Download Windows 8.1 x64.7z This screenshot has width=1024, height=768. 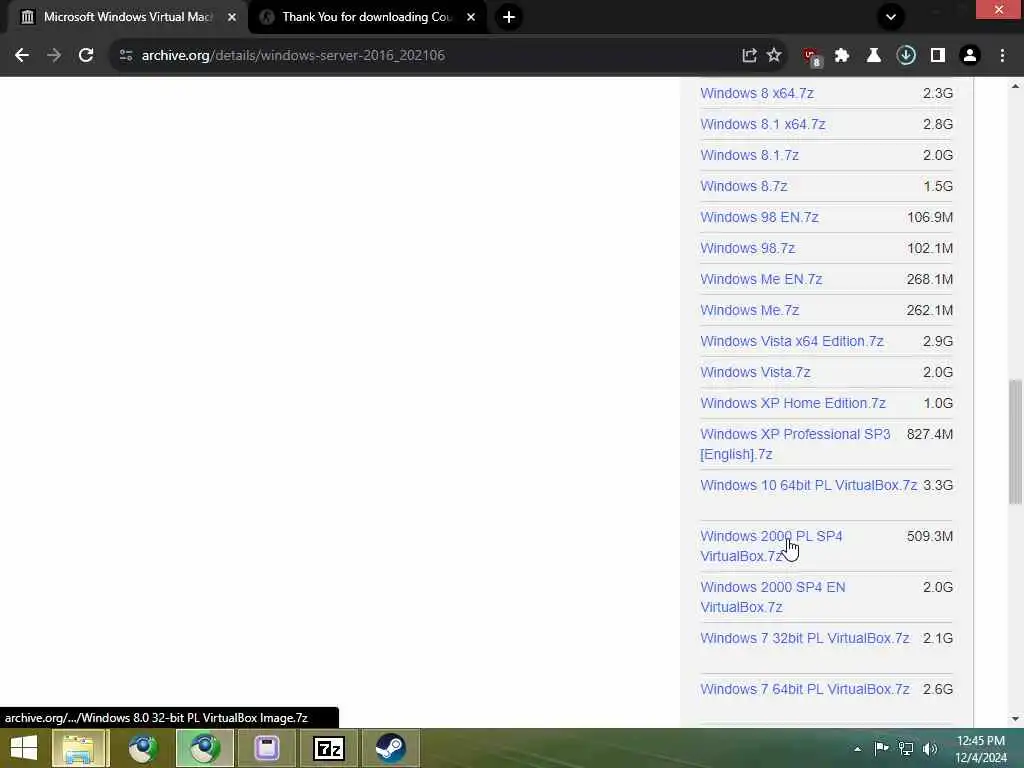click(x=763, y=124)
